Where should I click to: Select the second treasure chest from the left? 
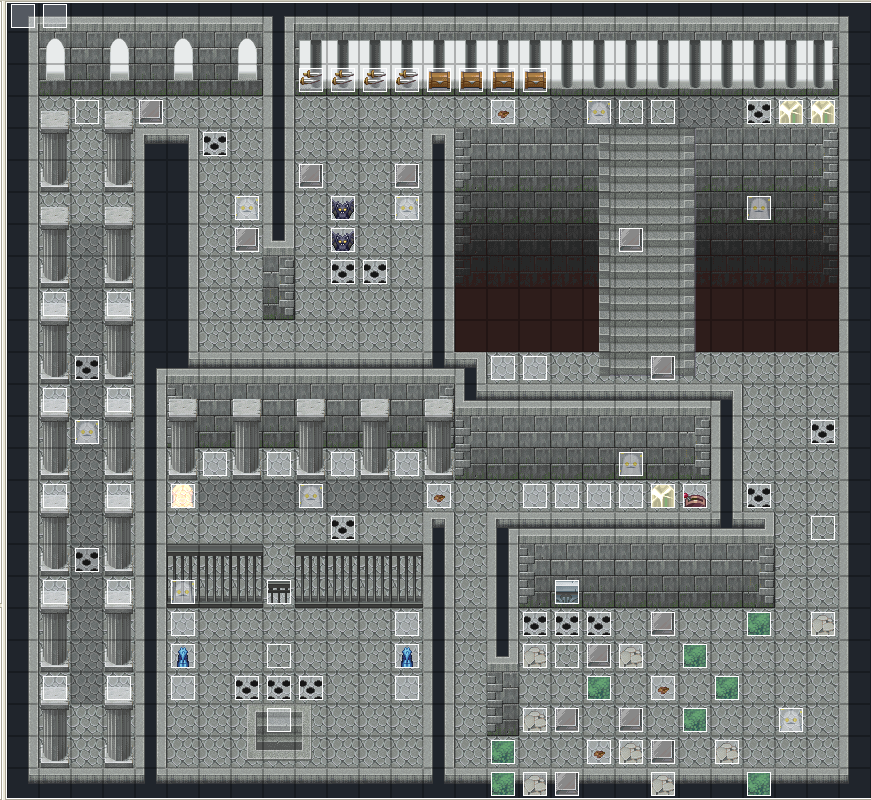pyautogui.click(x=471, y=79)
